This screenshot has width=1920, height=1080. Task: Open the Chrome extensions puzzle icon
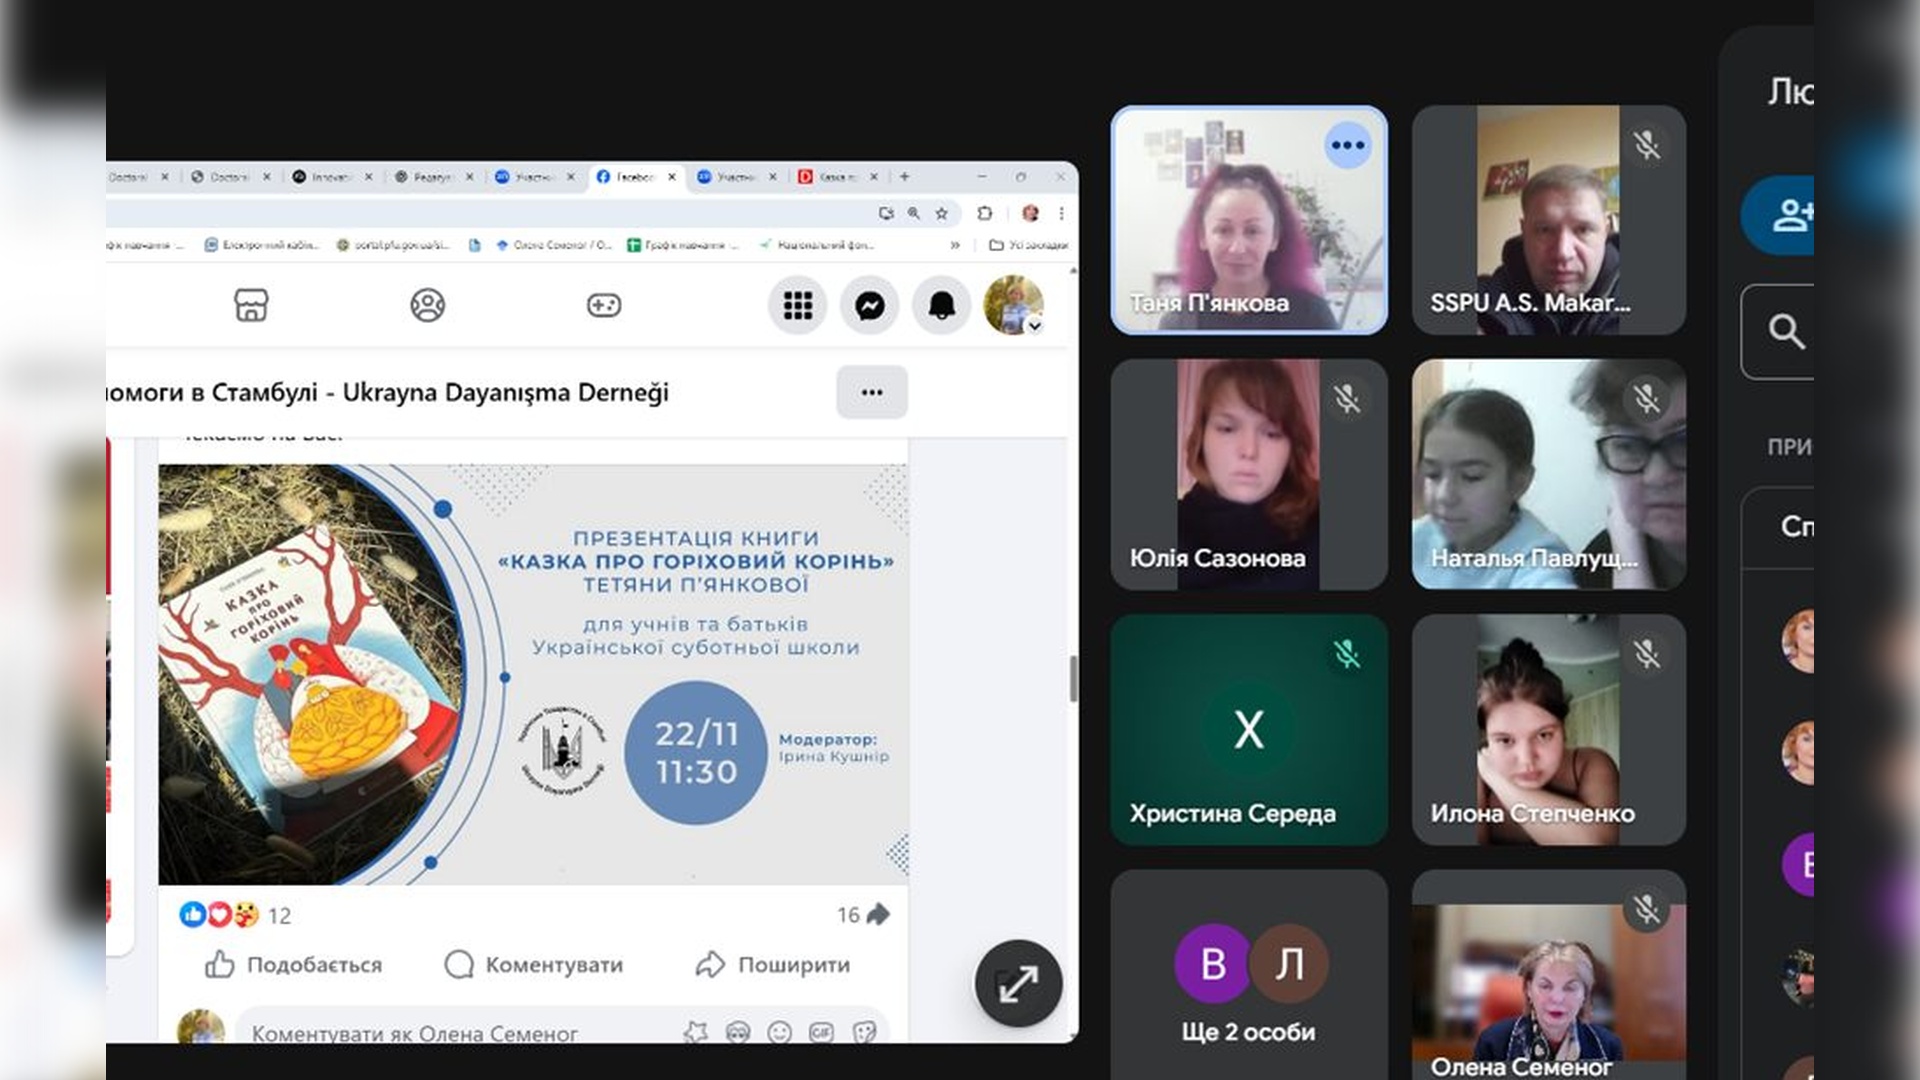coord(985,213)
